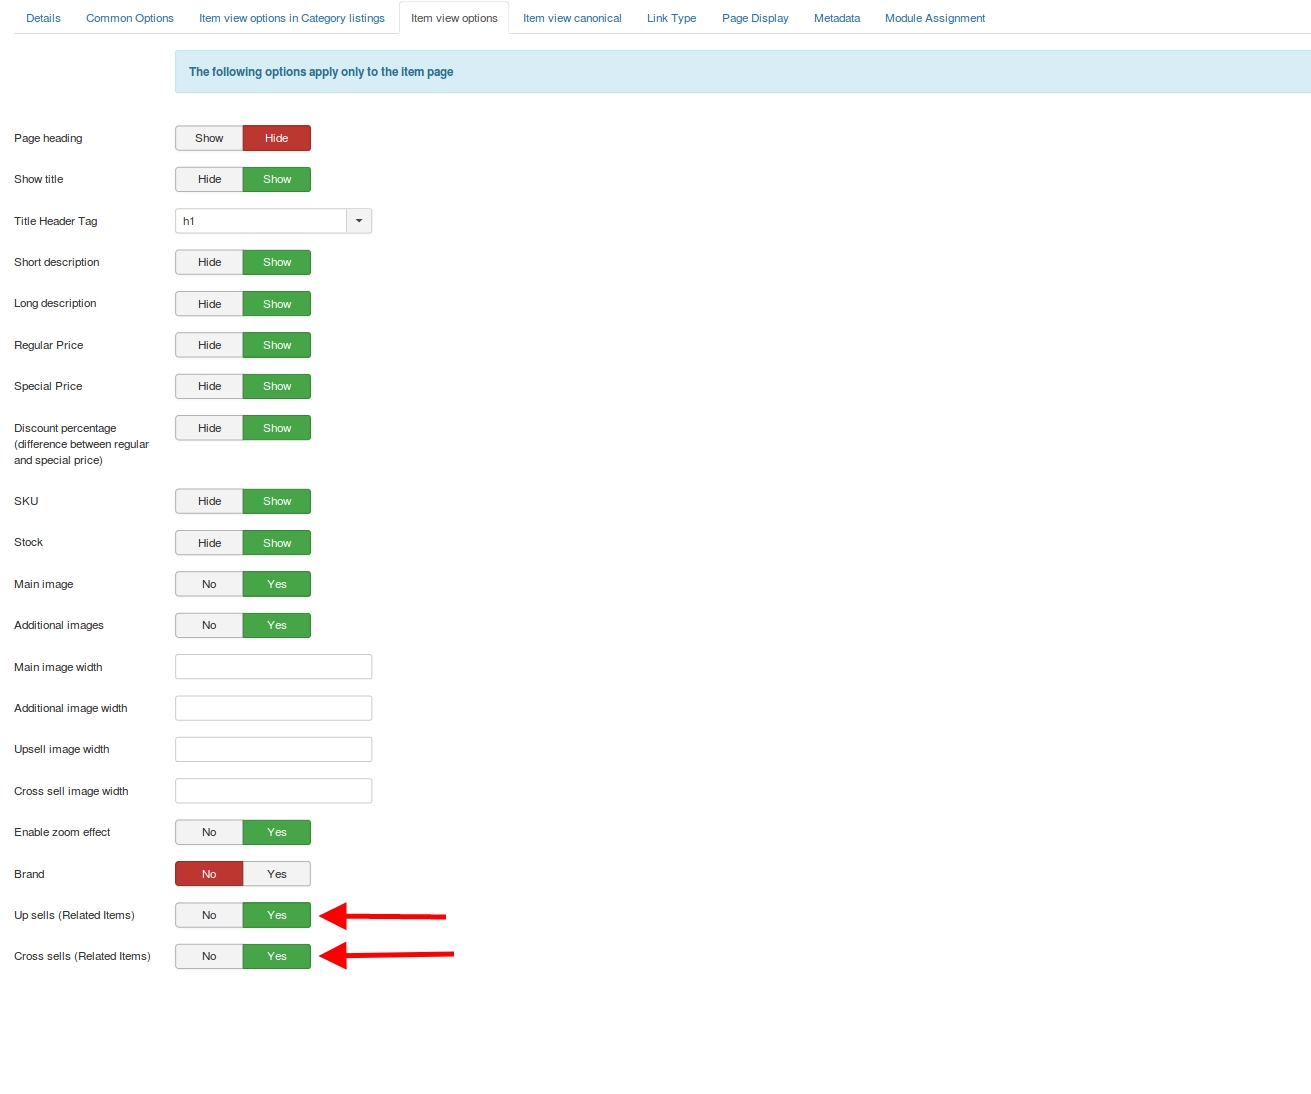Image resolution: width=1311 pixels, height=1094 pixels.
Task: Set Additional images to No
Action: point(209,625)
